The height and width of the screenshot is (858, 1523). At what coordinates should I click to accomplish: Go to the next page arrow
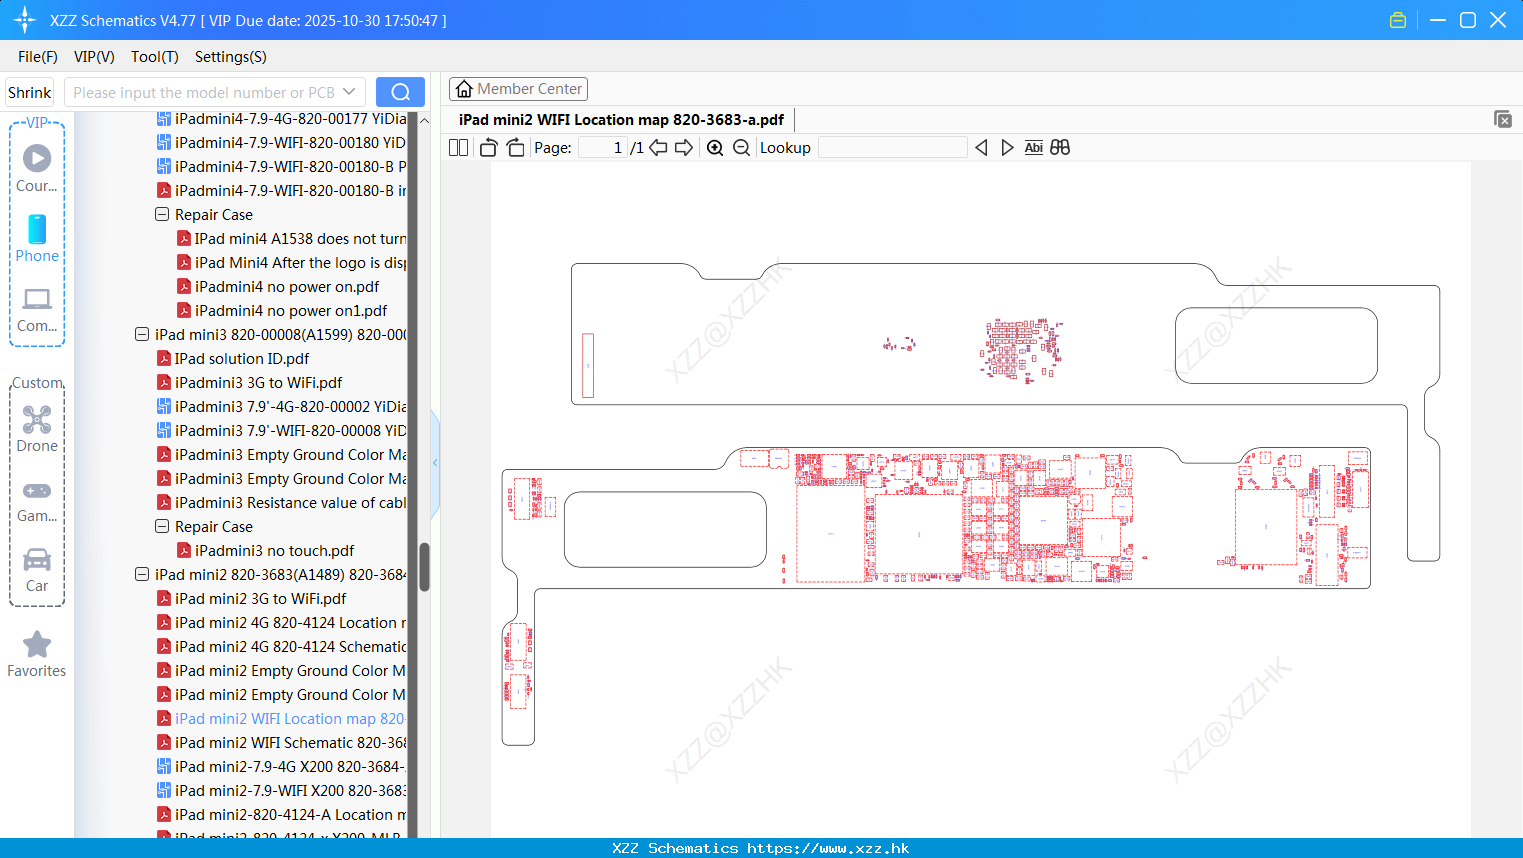tap(684, 148)
